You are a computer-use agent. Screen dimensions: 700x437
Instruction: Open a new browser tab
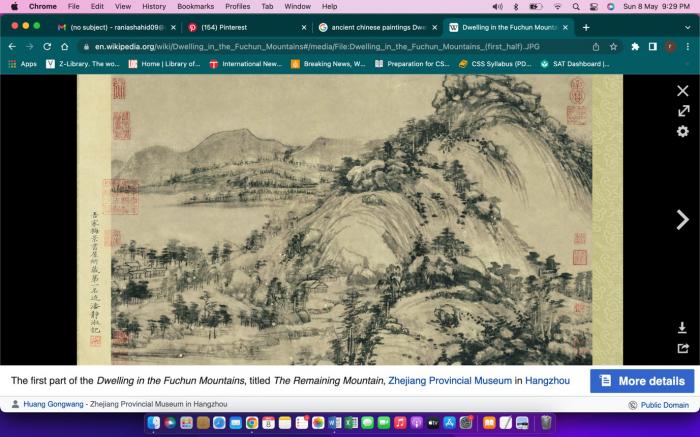tap(586, 27)
